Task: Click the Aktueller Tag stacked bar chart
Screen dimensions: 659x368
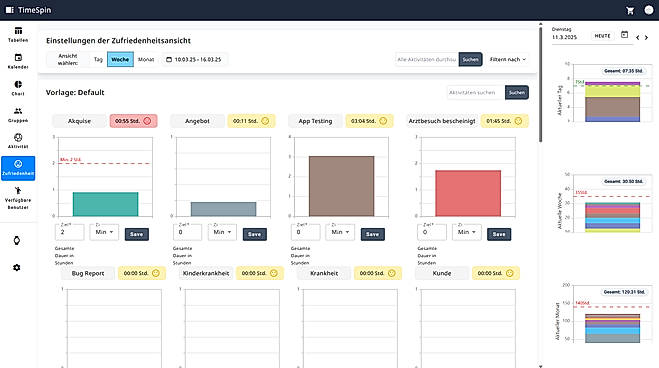Action: (612, 102)
